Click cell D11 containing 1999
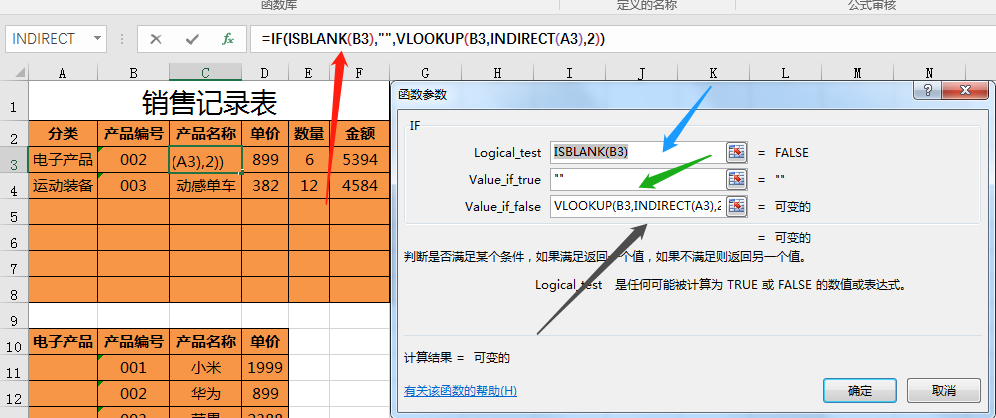The image size is (996, 418). pyautogui.click(x=265, y=368)
